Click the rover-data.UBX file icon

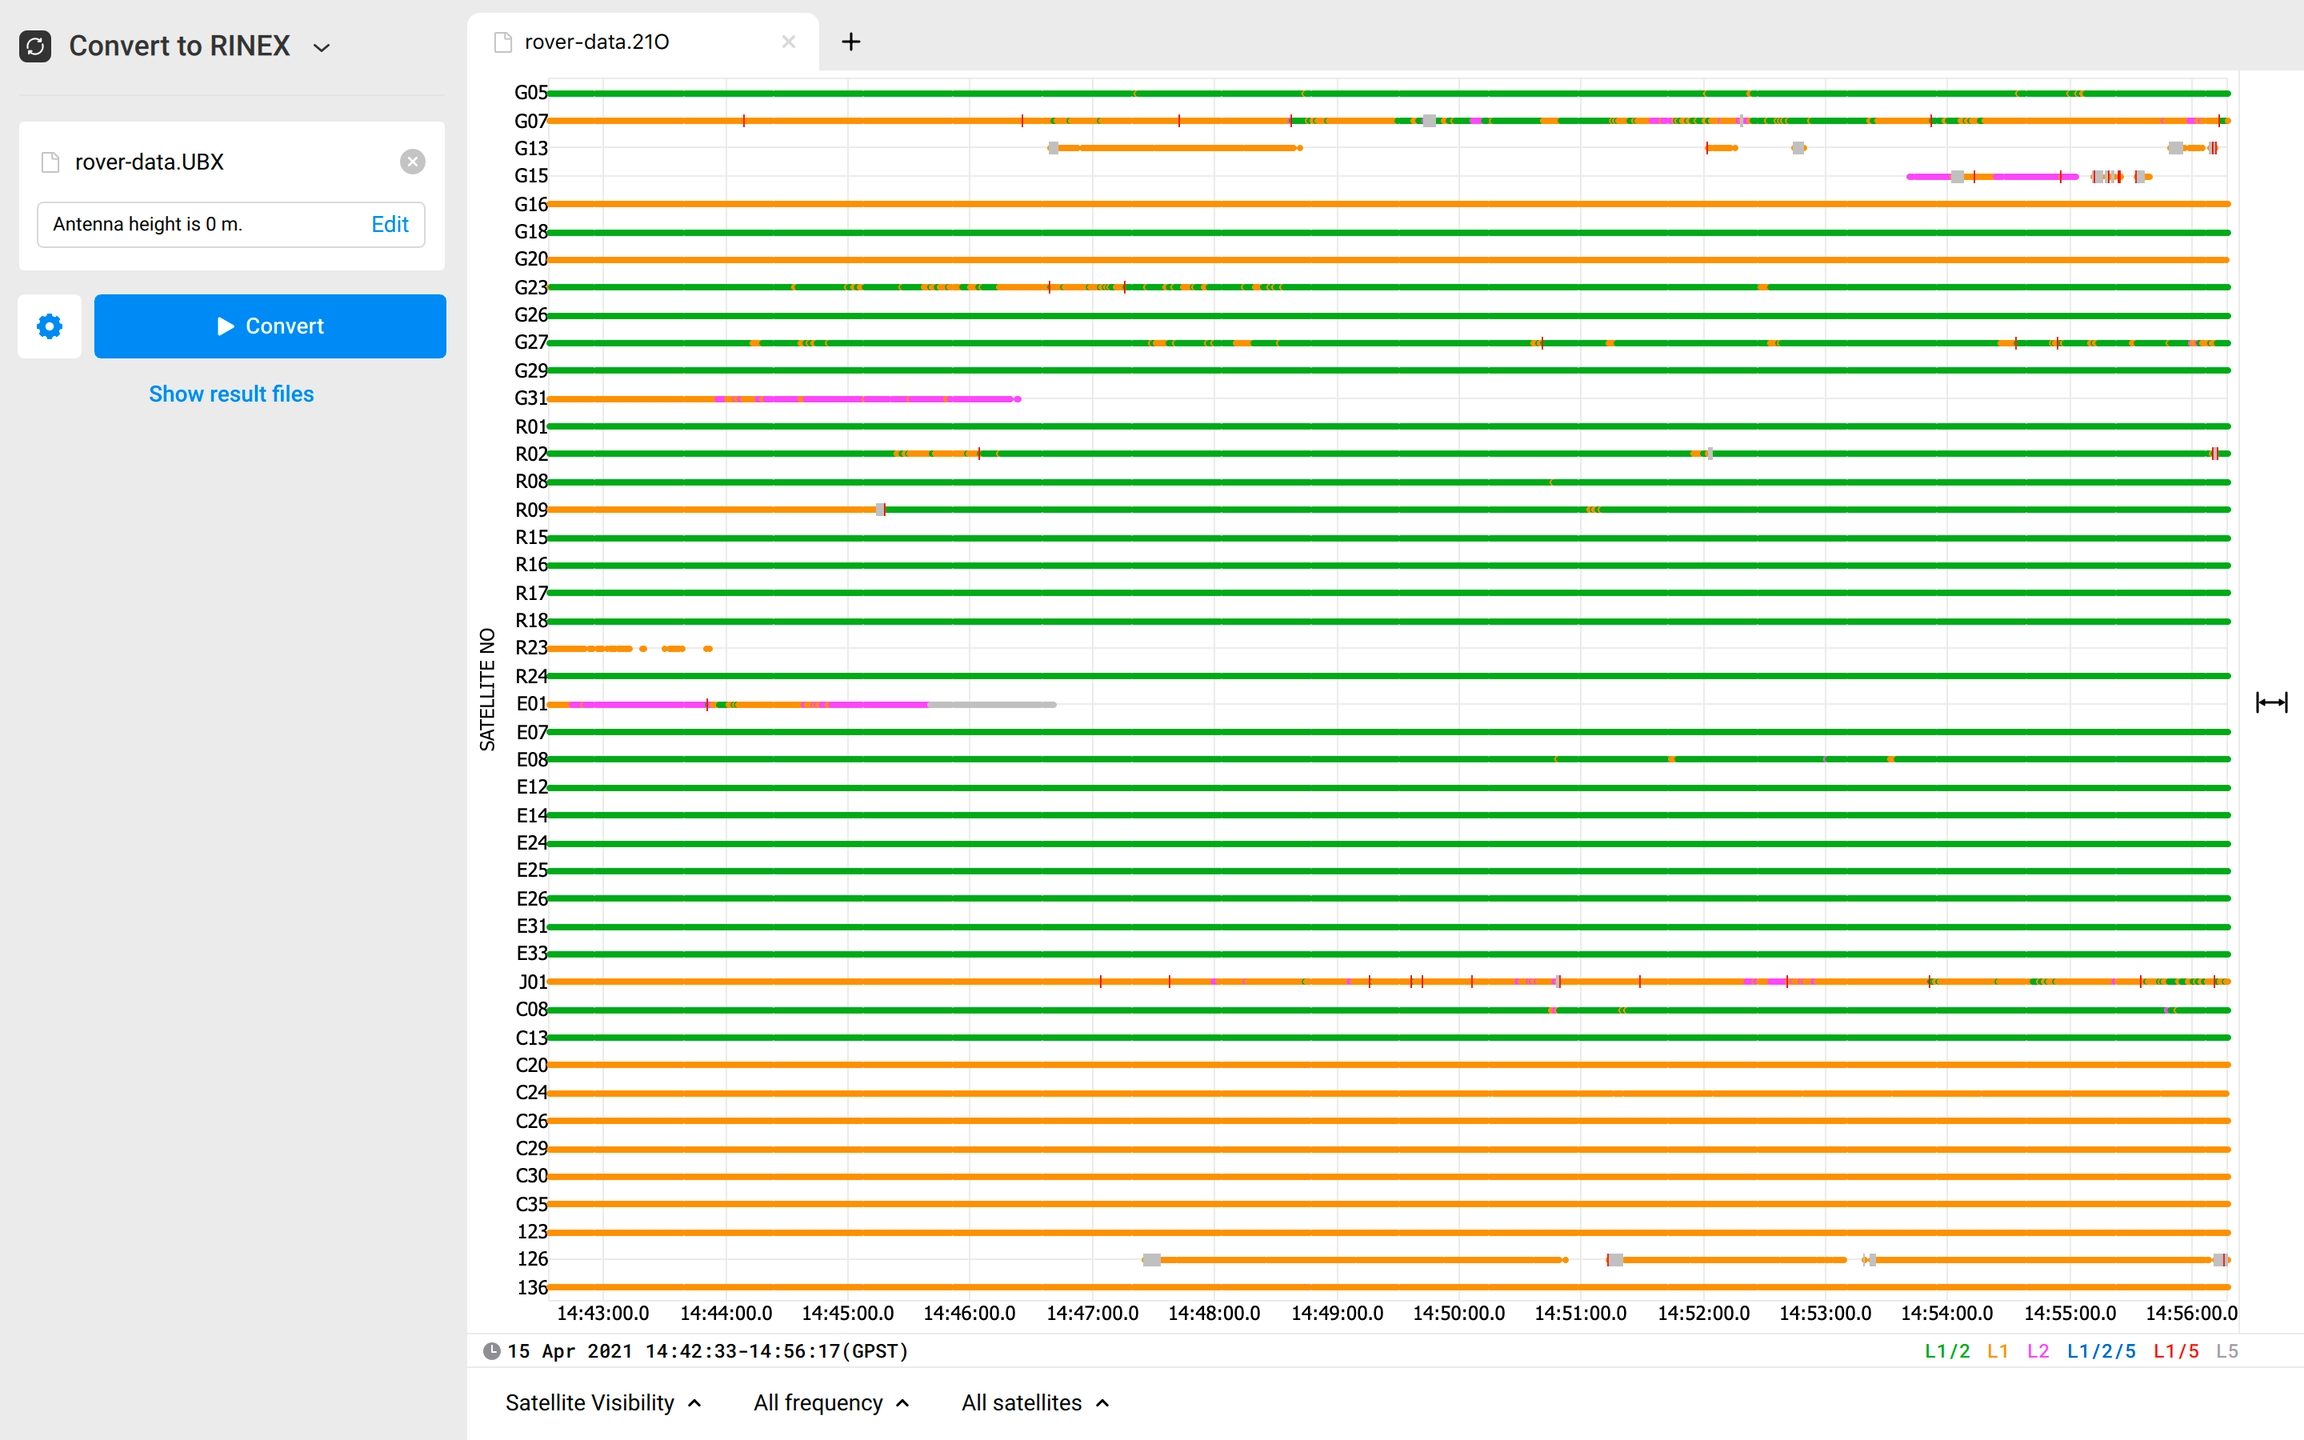click(50, 162)
